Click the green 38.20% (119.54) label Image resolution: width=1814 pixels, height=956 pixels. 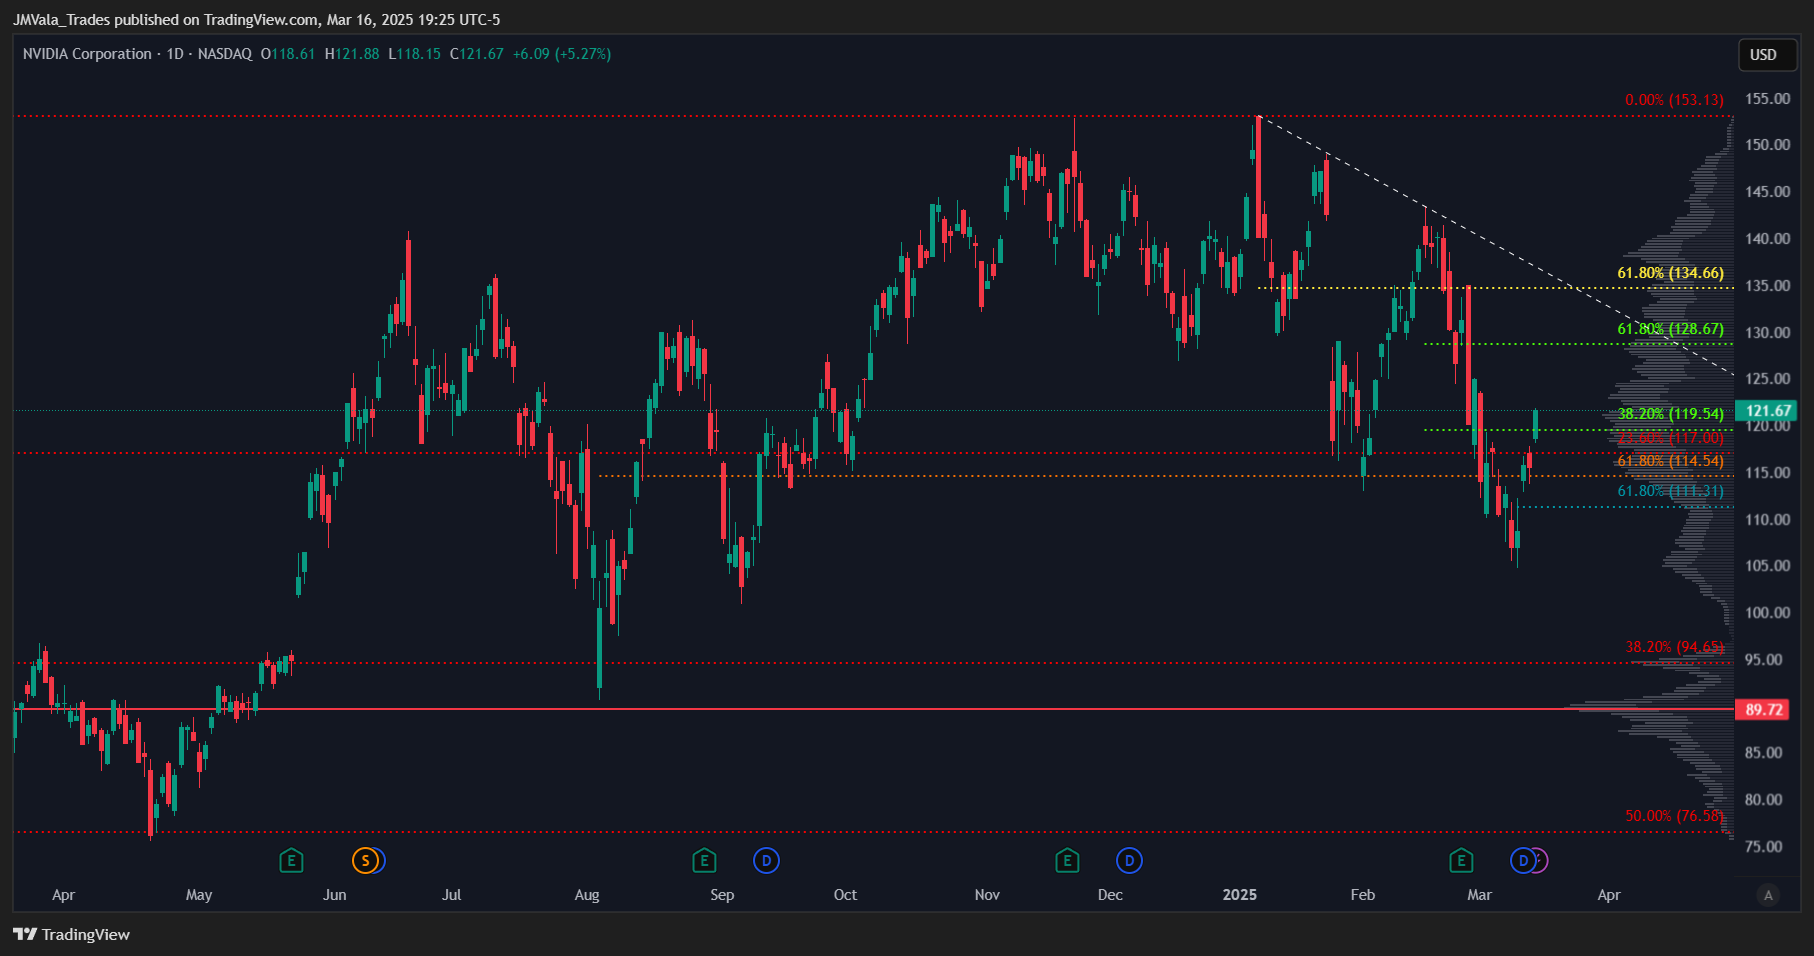tap(1670, 414)
